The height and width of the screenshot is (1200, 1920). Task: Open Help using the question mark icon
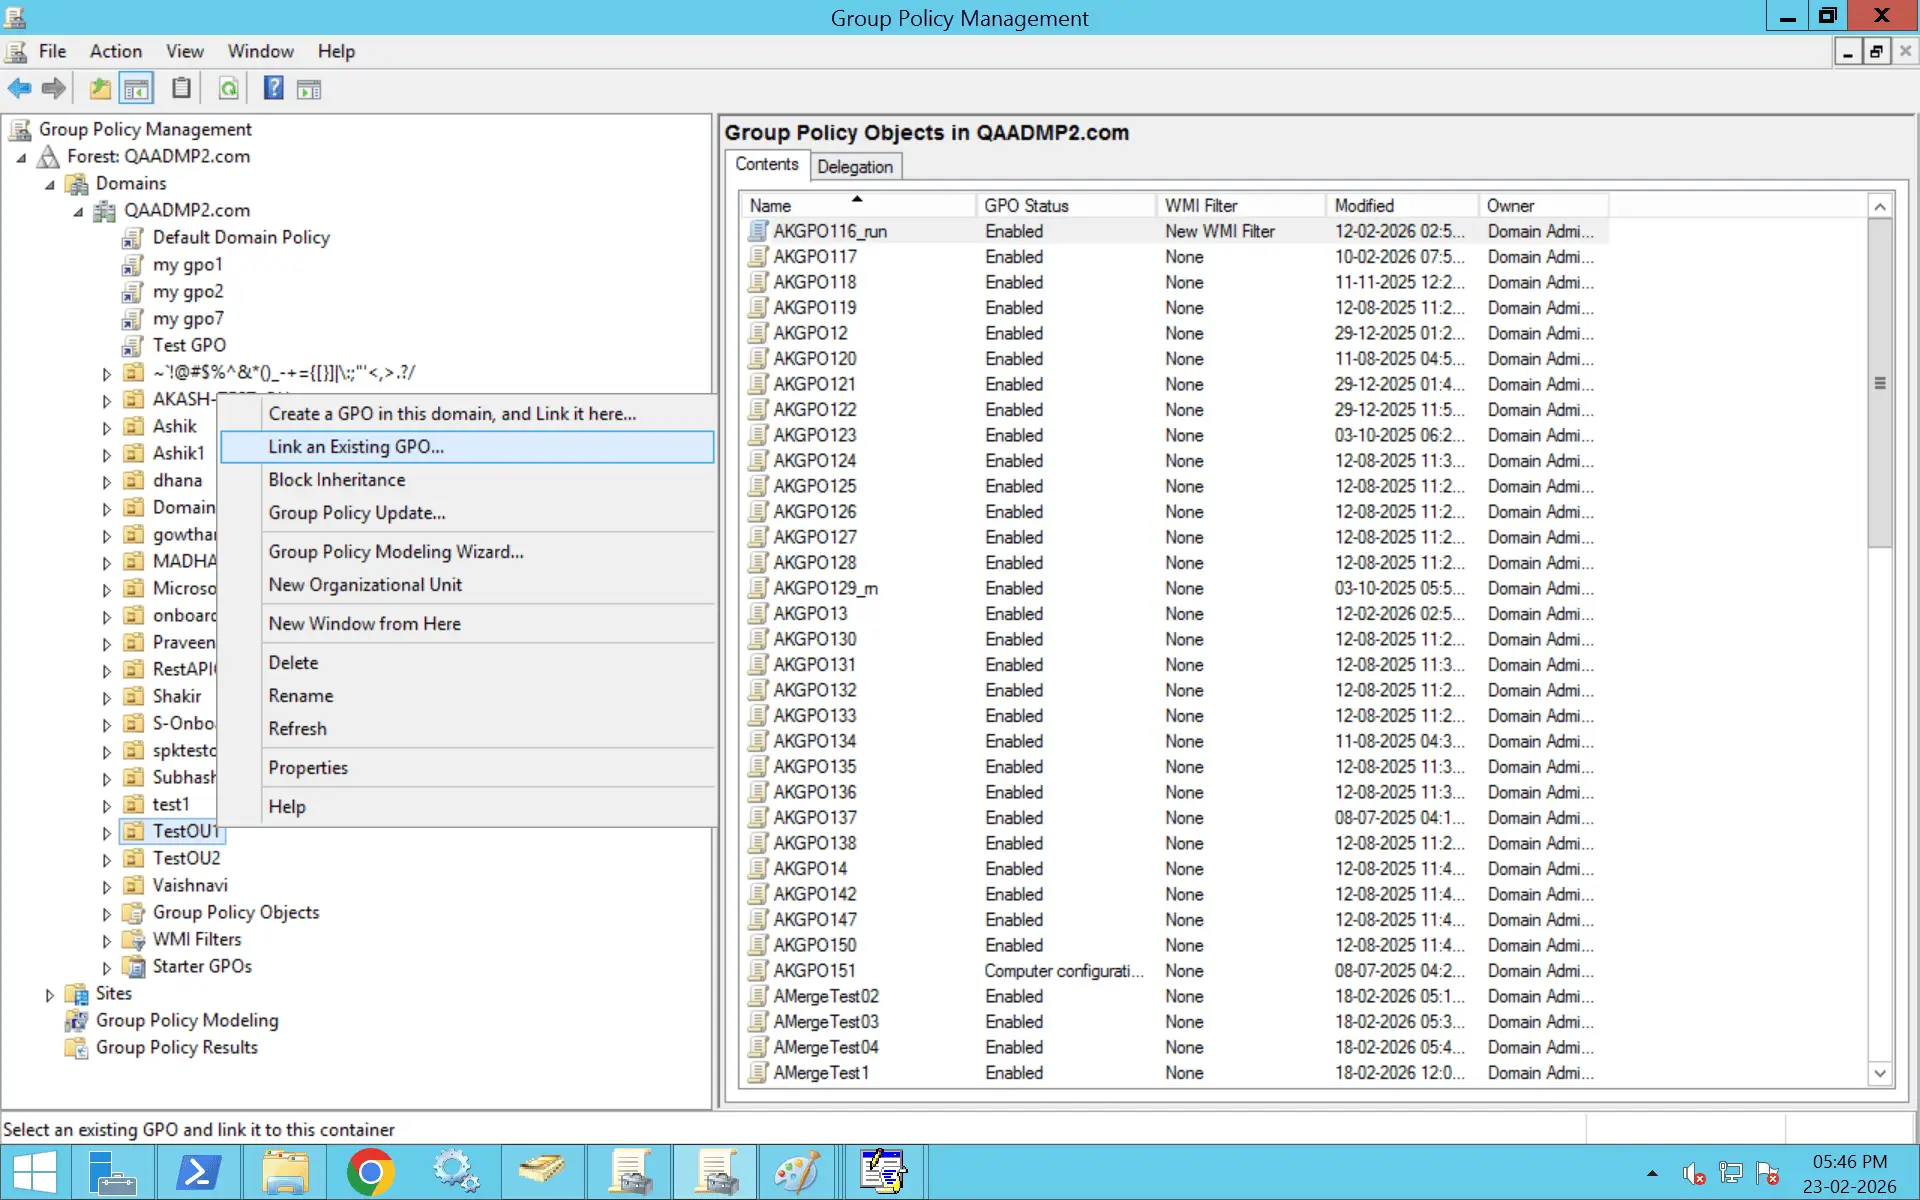point(272,88)
